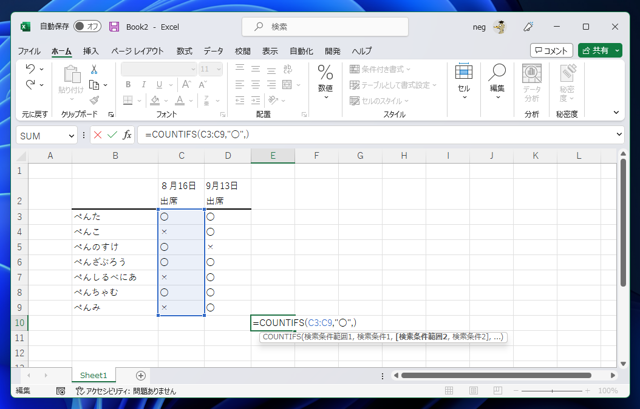
Task: Toggle Underline formatting
Action: click(x=159, y=84)
